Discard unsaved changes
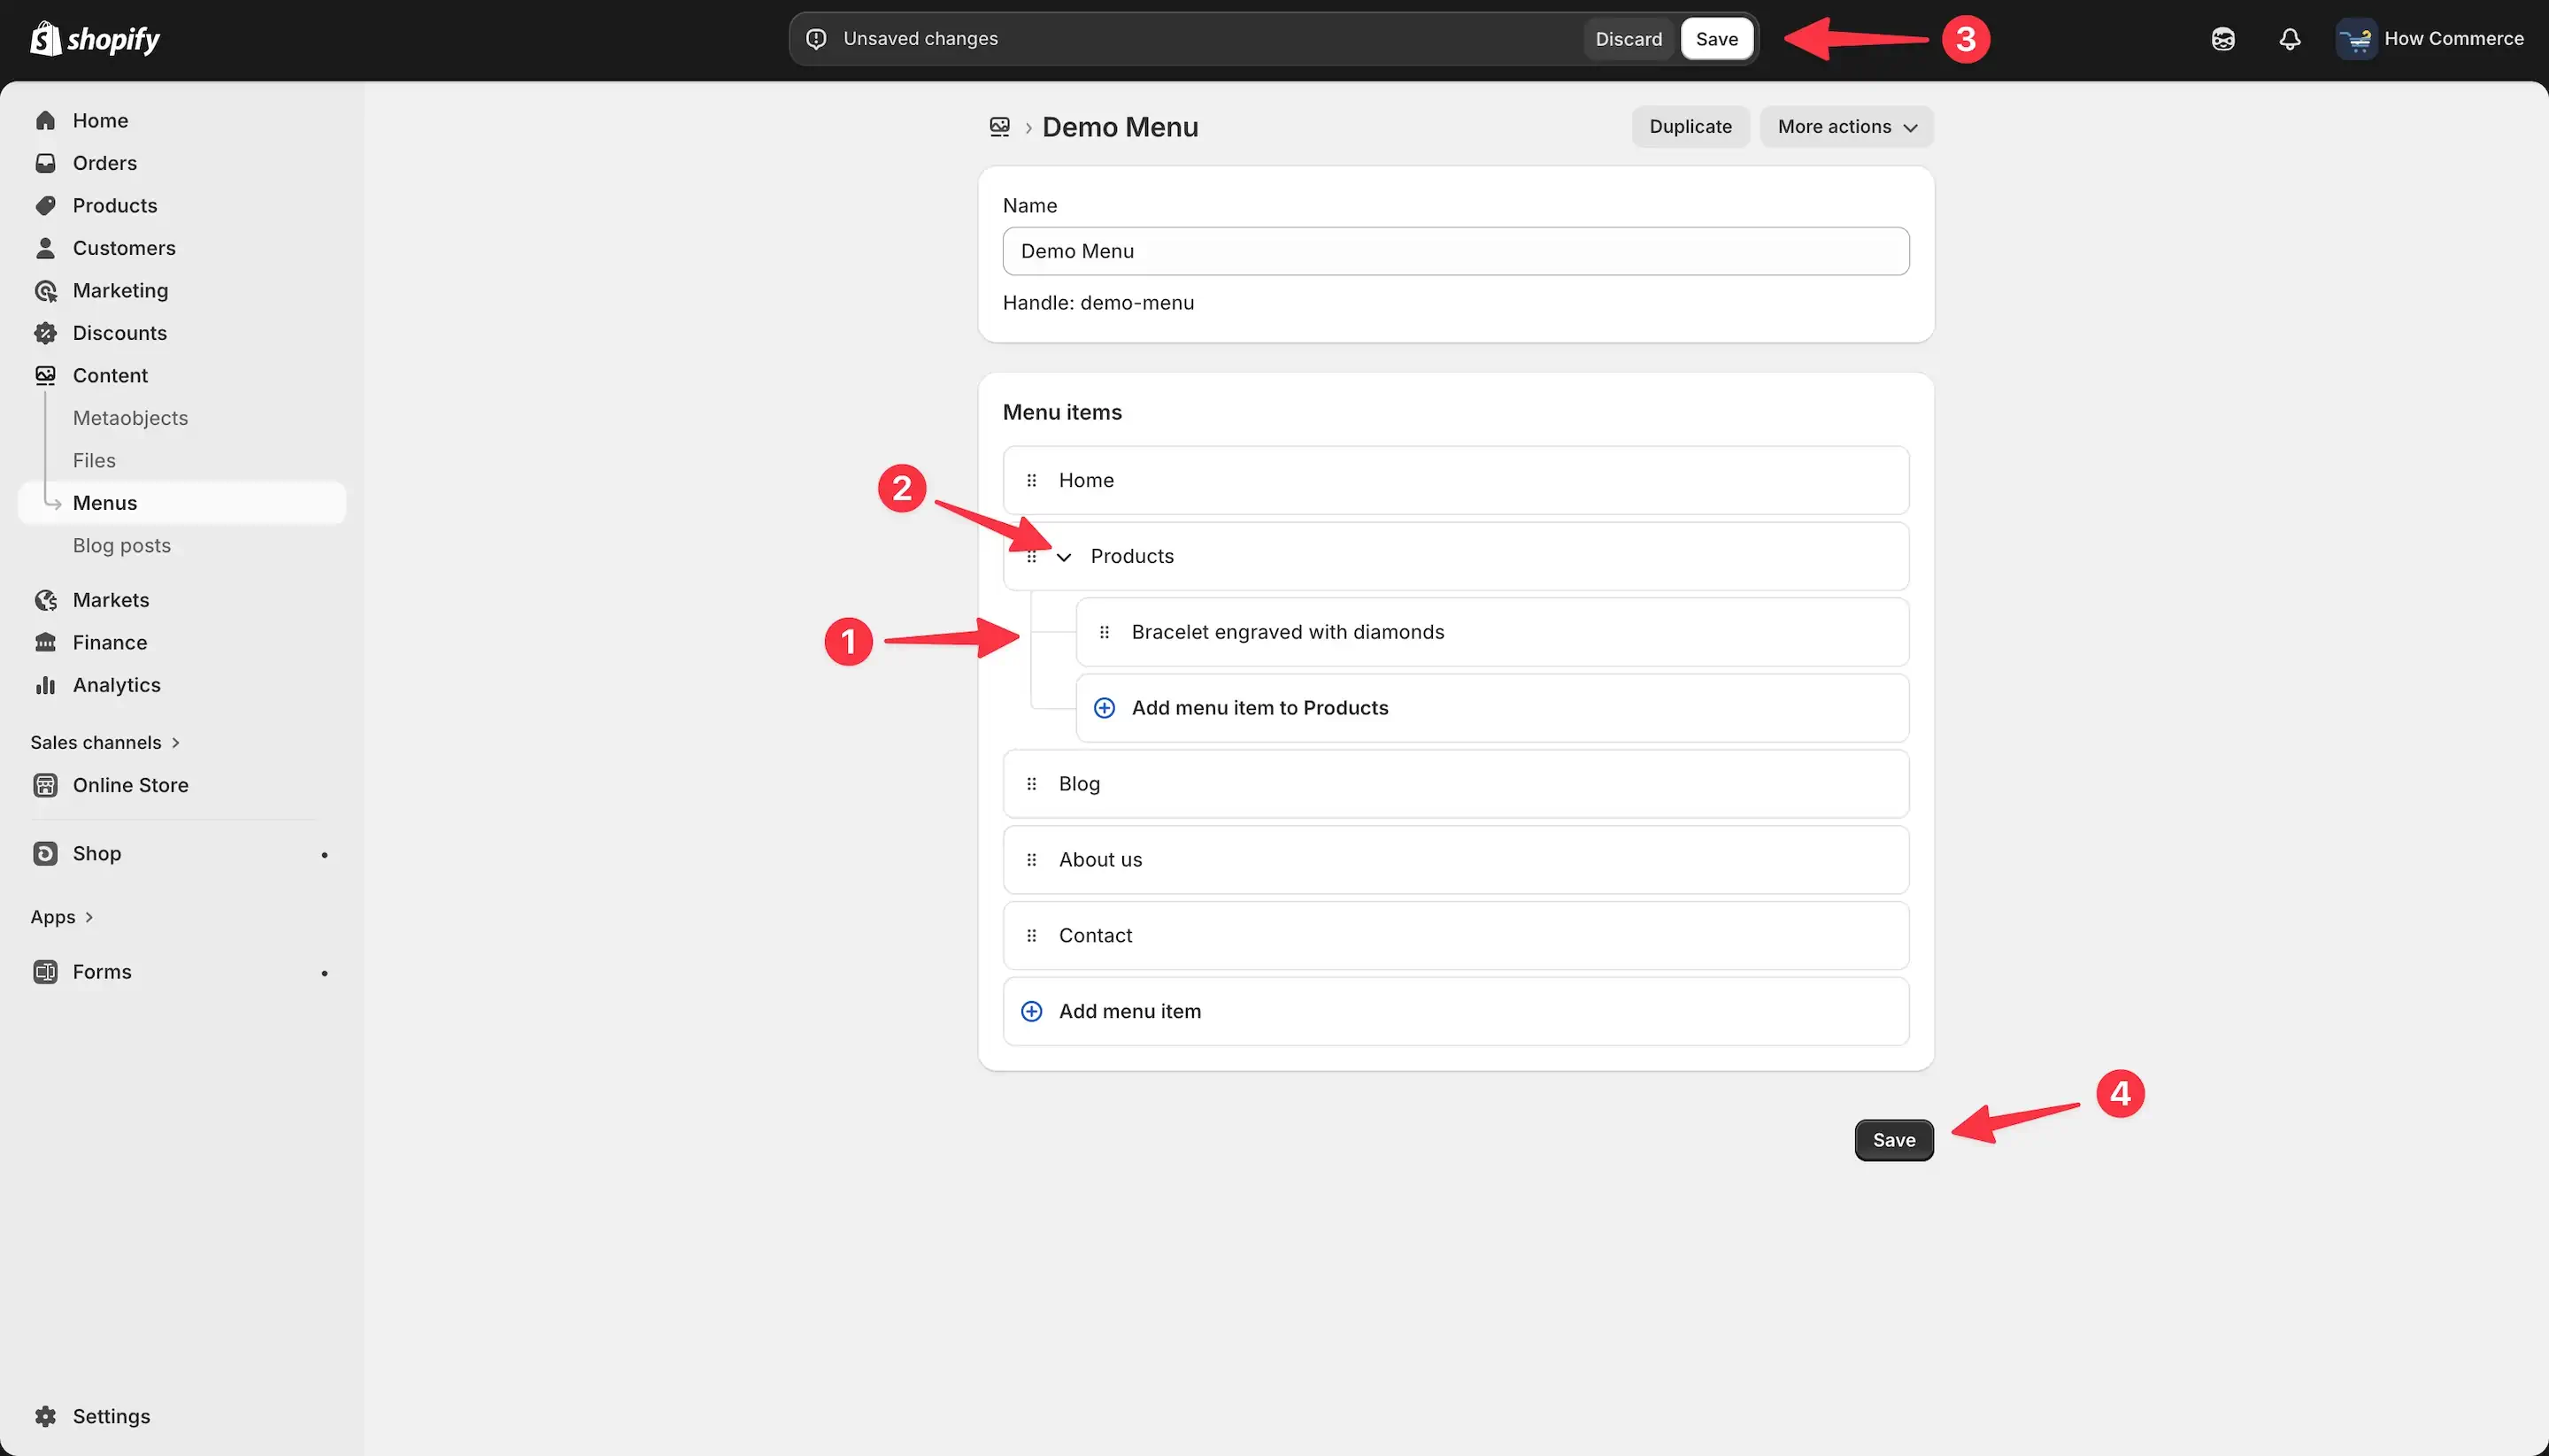The width and height of the screenshot is (2549, 1456). pyautogui.click(x=1628, y=39)
